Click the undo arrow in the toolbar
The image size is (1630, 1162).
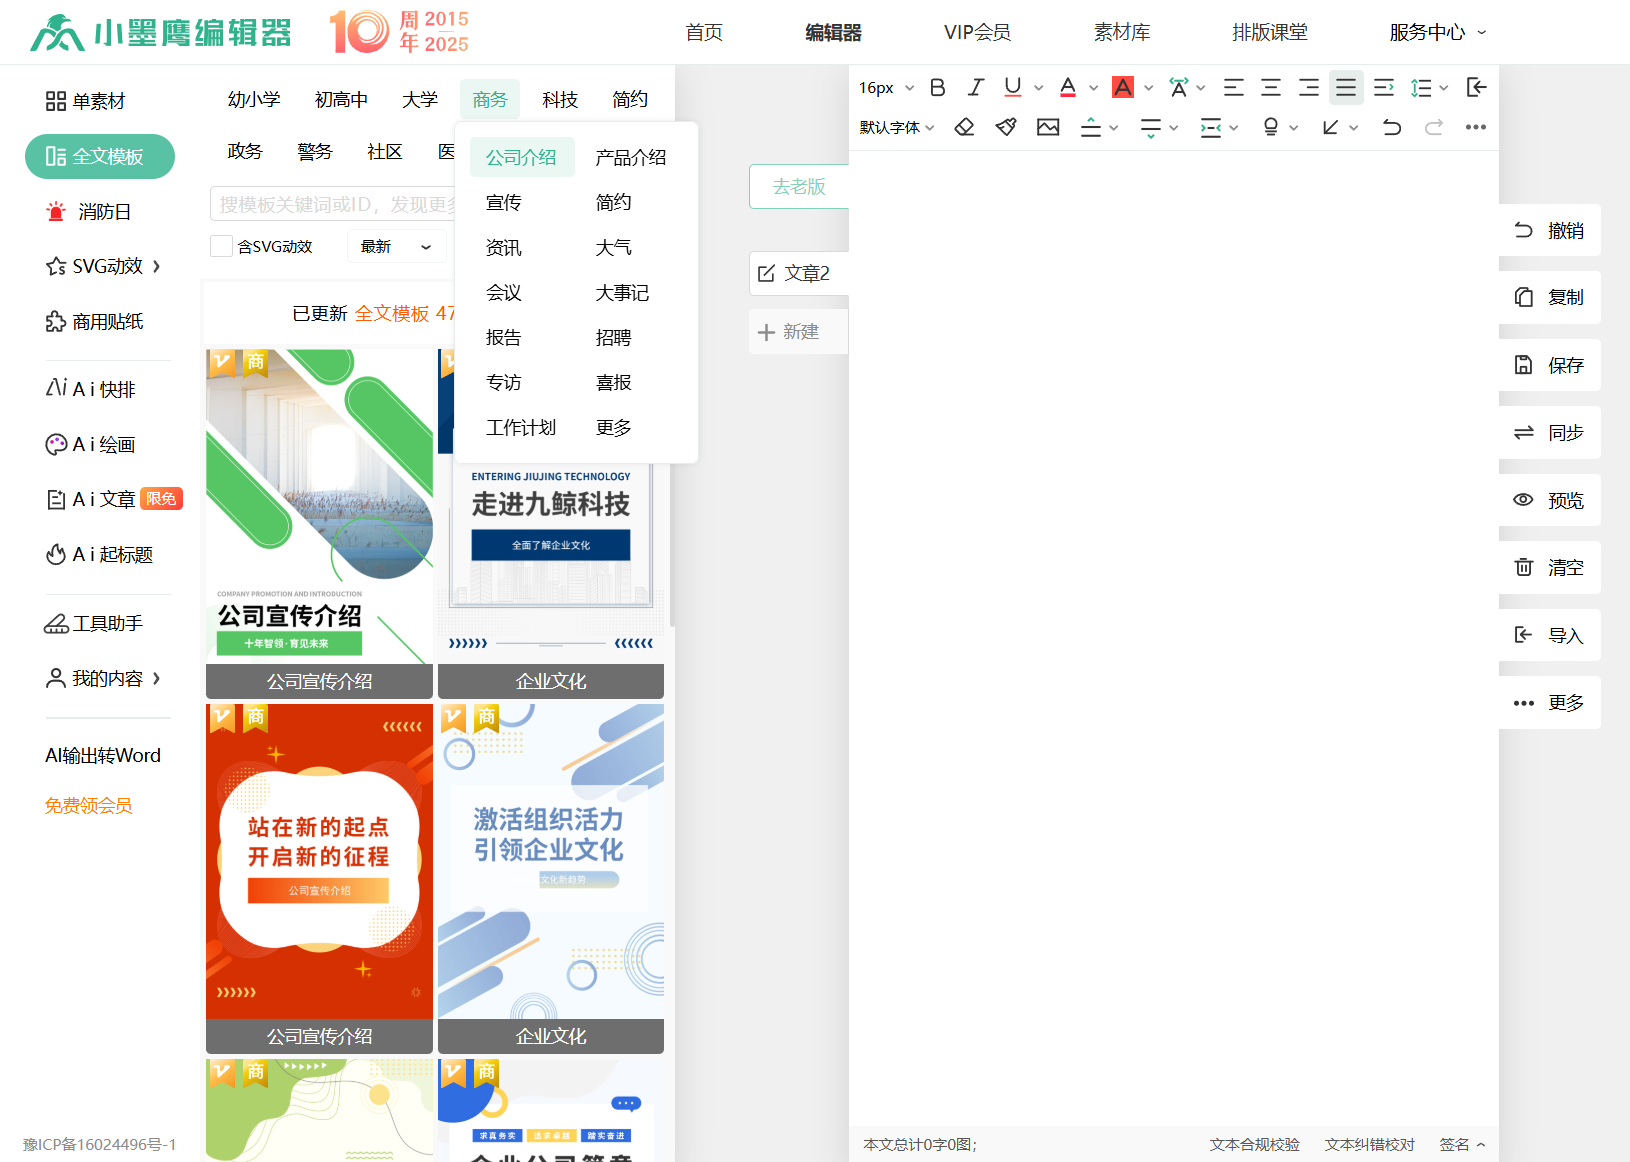coord(1391,127)
